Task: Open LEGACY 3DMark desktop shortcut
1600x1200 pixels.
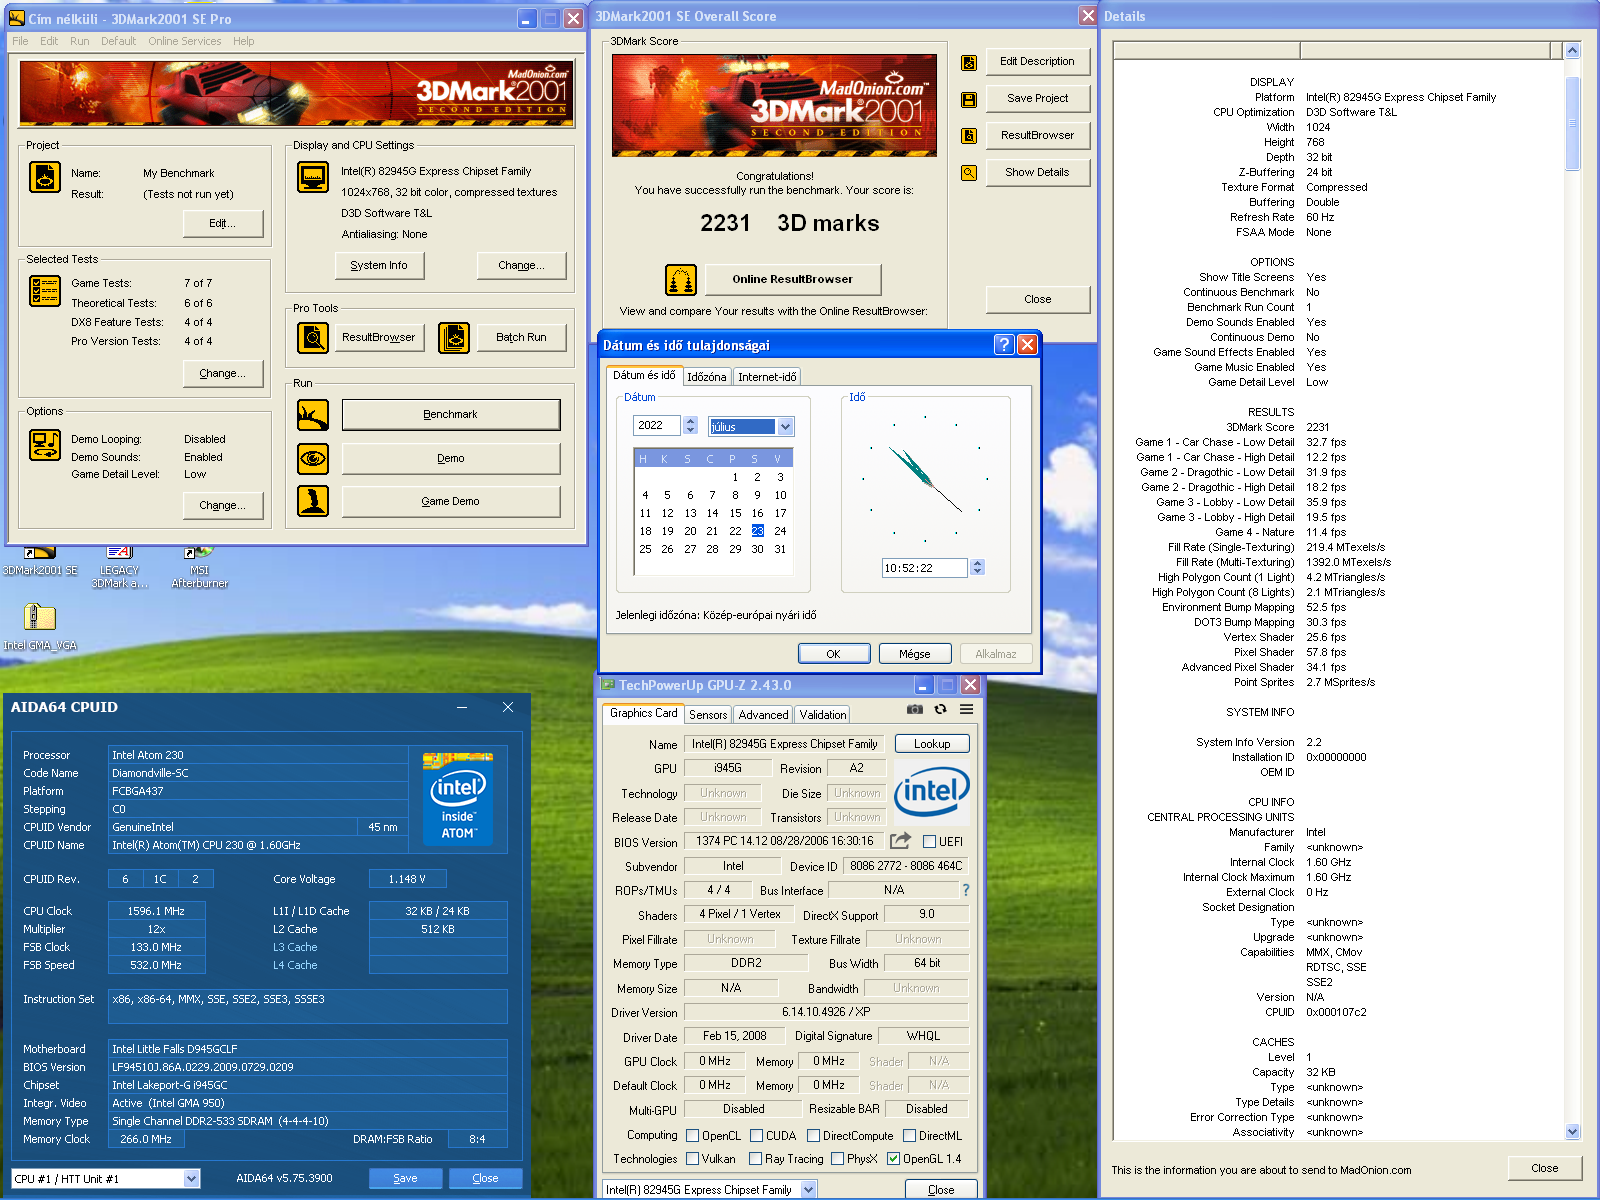Action: (x=119, y=566)
